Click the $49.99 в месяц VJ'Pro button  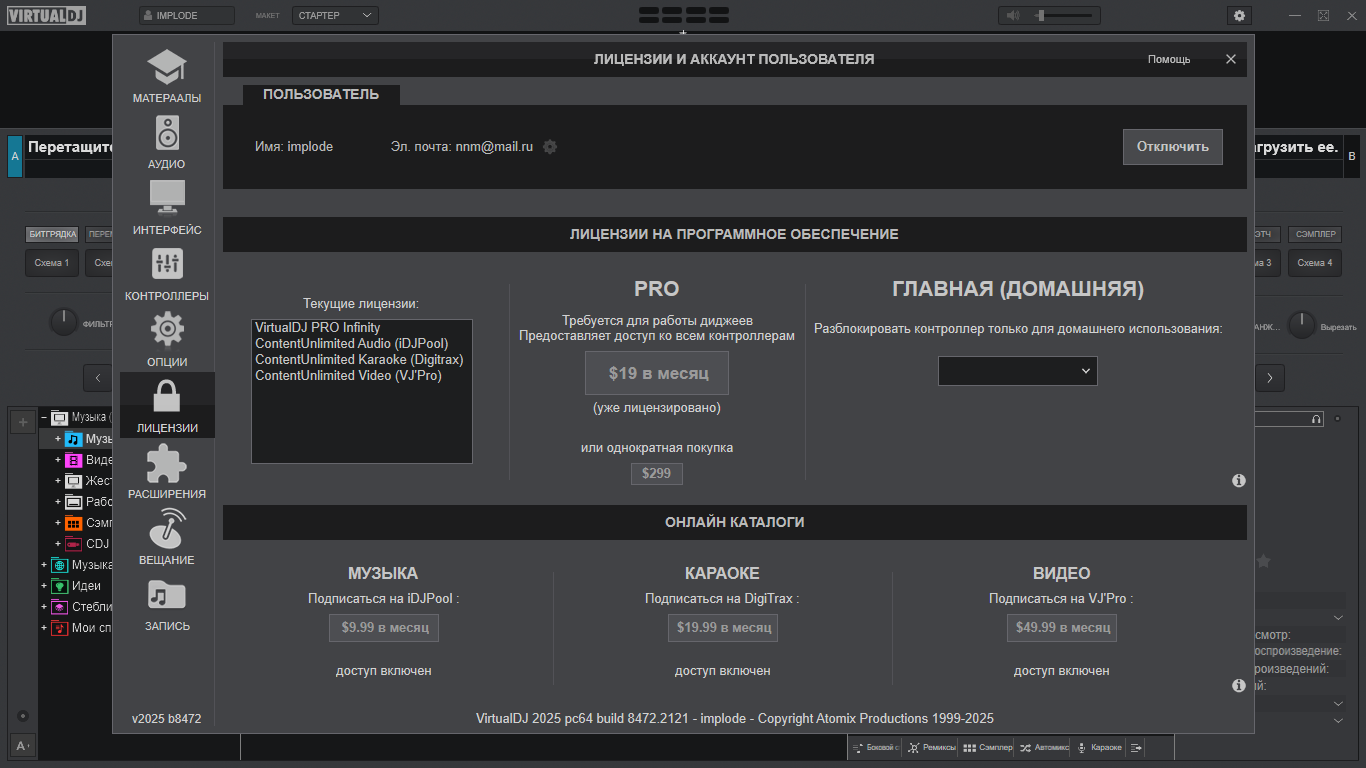point(1062,628)
